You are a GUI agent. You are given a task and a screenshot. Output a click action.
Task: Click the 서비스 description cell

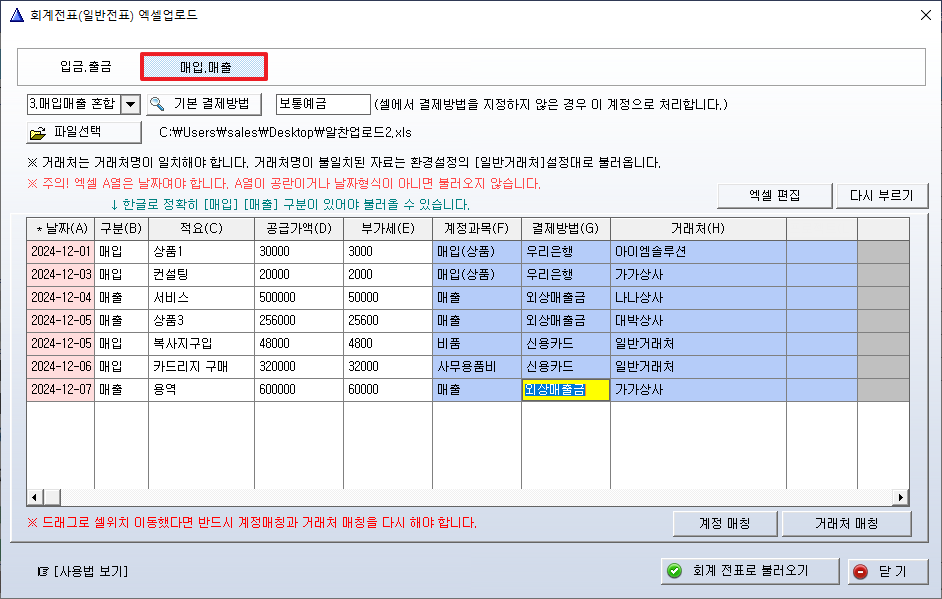click(201, 297)
